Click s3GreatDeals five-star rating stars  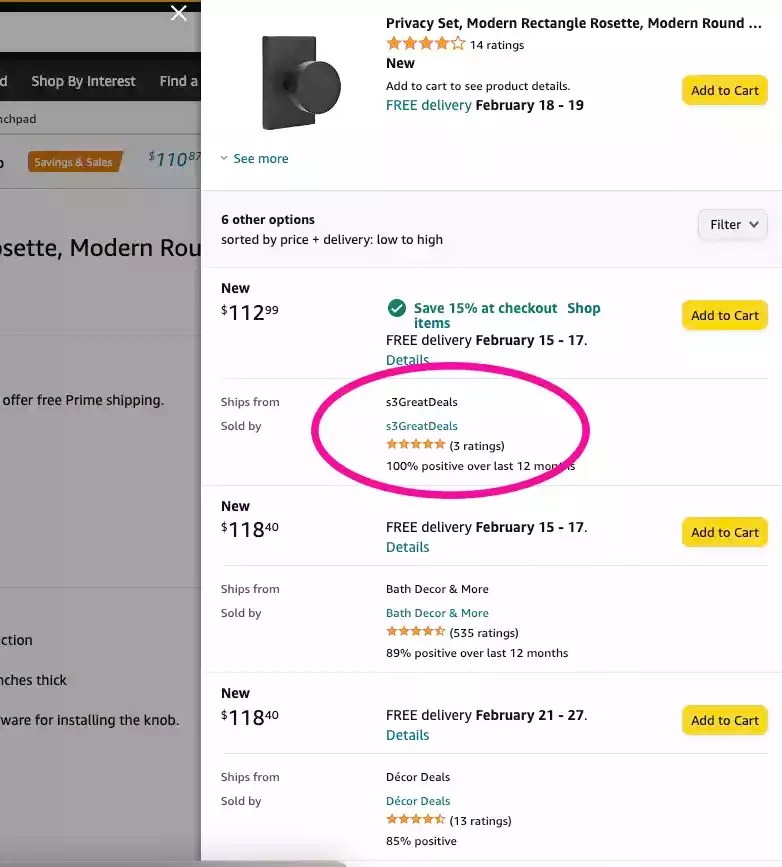(415, 443)
